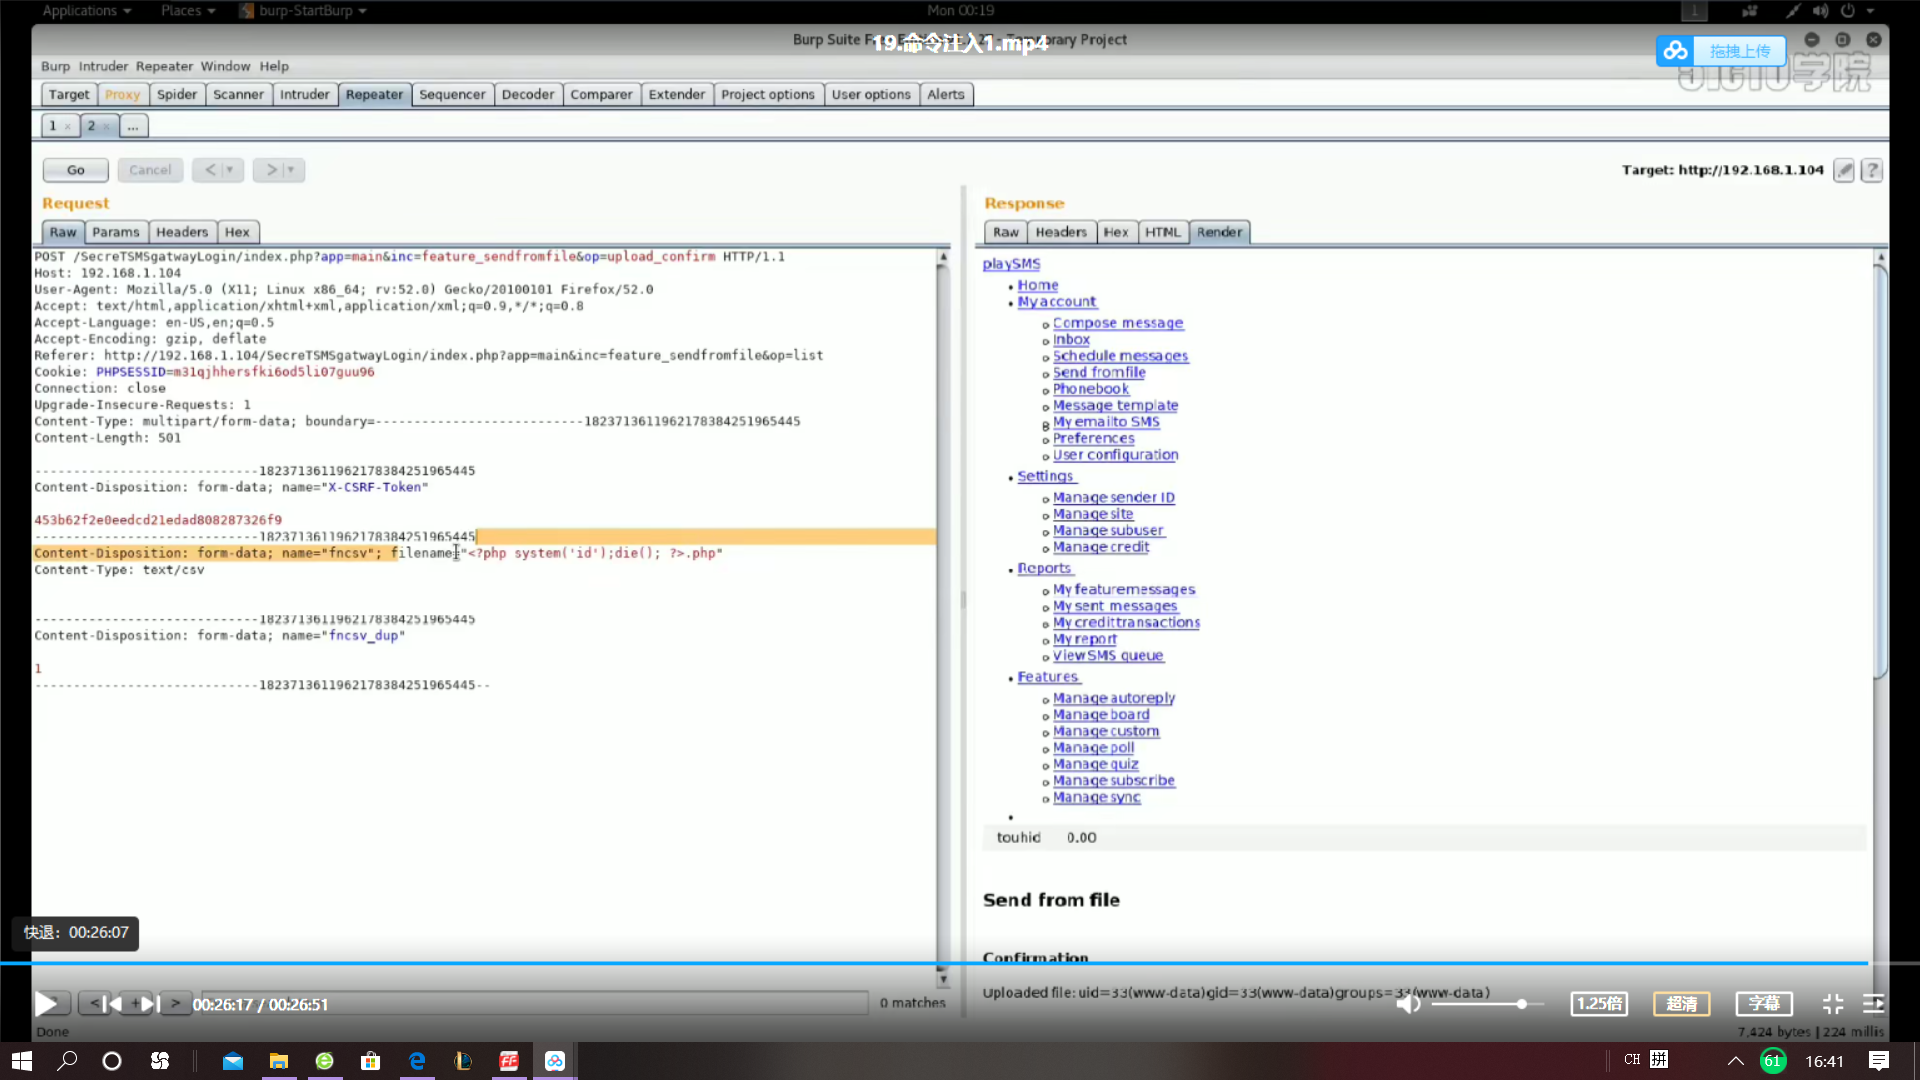
Task: Switch to the Decoder tab
Action: [x=528, y=94]
